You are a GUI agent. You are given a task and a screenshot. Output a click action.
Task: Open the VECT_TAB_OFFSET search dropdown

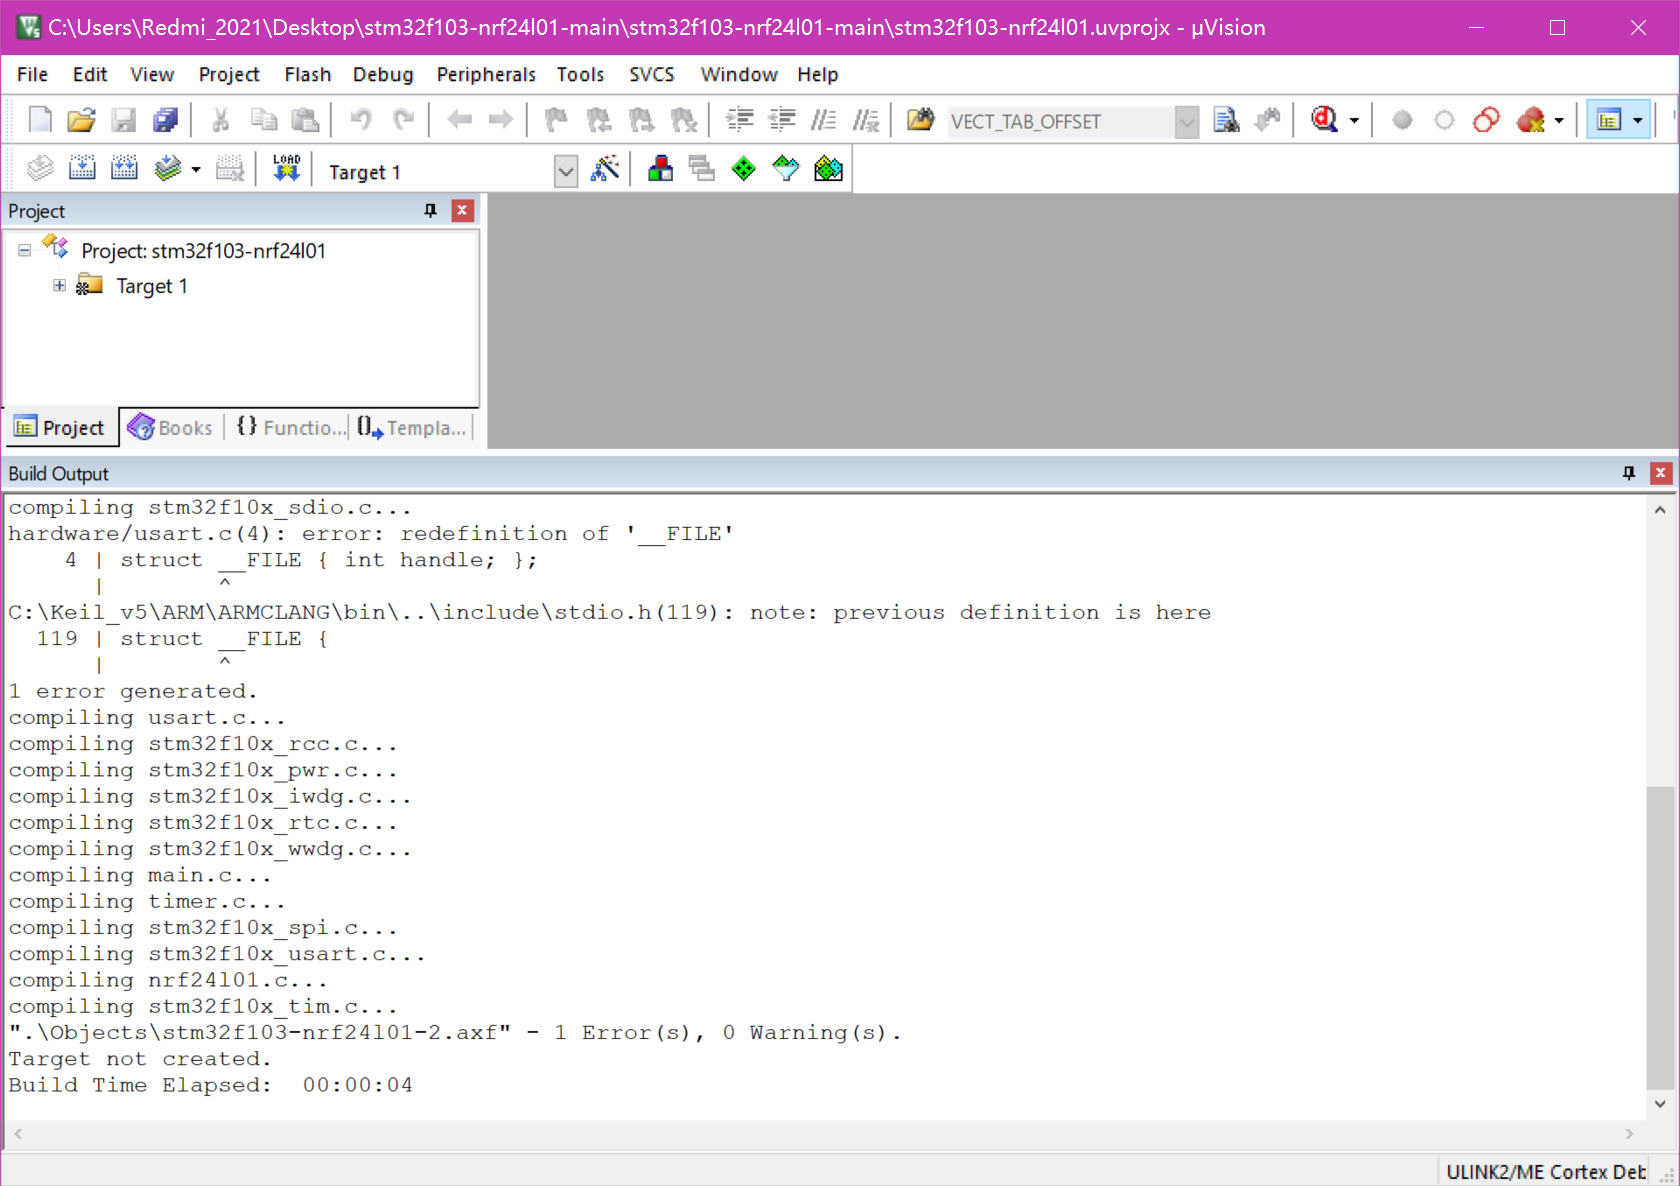click(1187, 122)
